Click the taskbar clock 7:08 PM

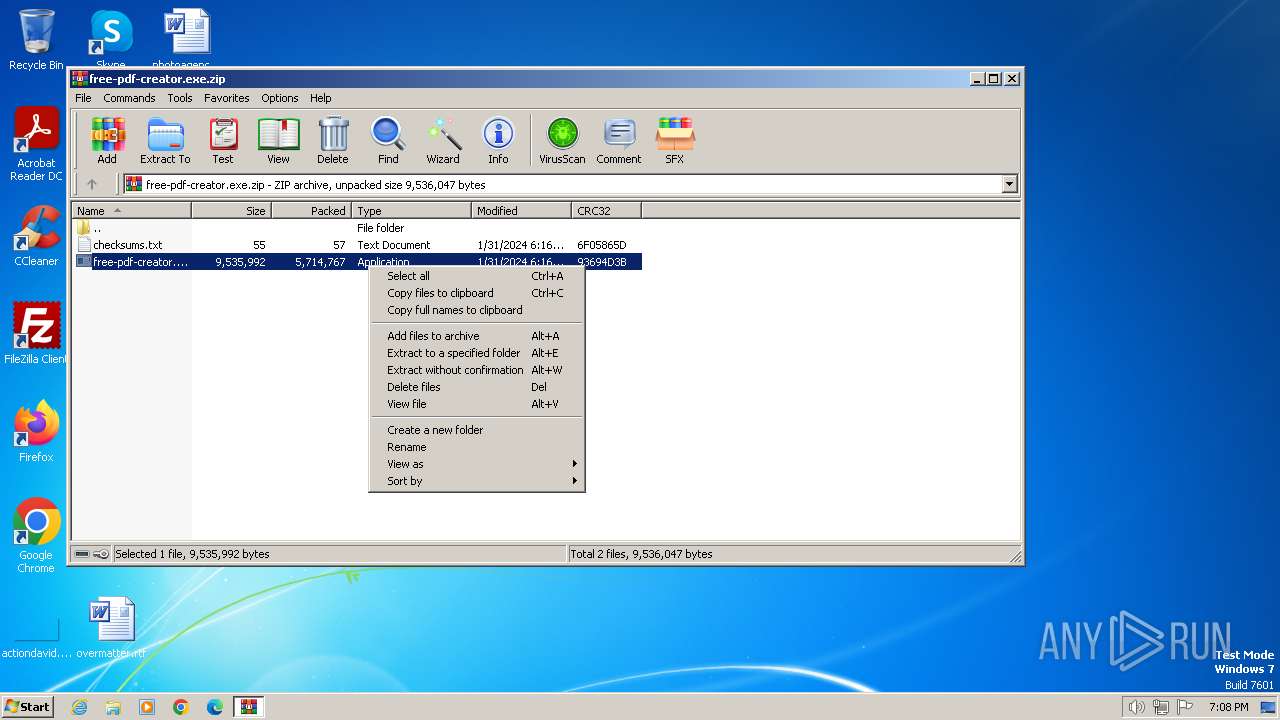pyautogui.click(x=1228, y=707)
